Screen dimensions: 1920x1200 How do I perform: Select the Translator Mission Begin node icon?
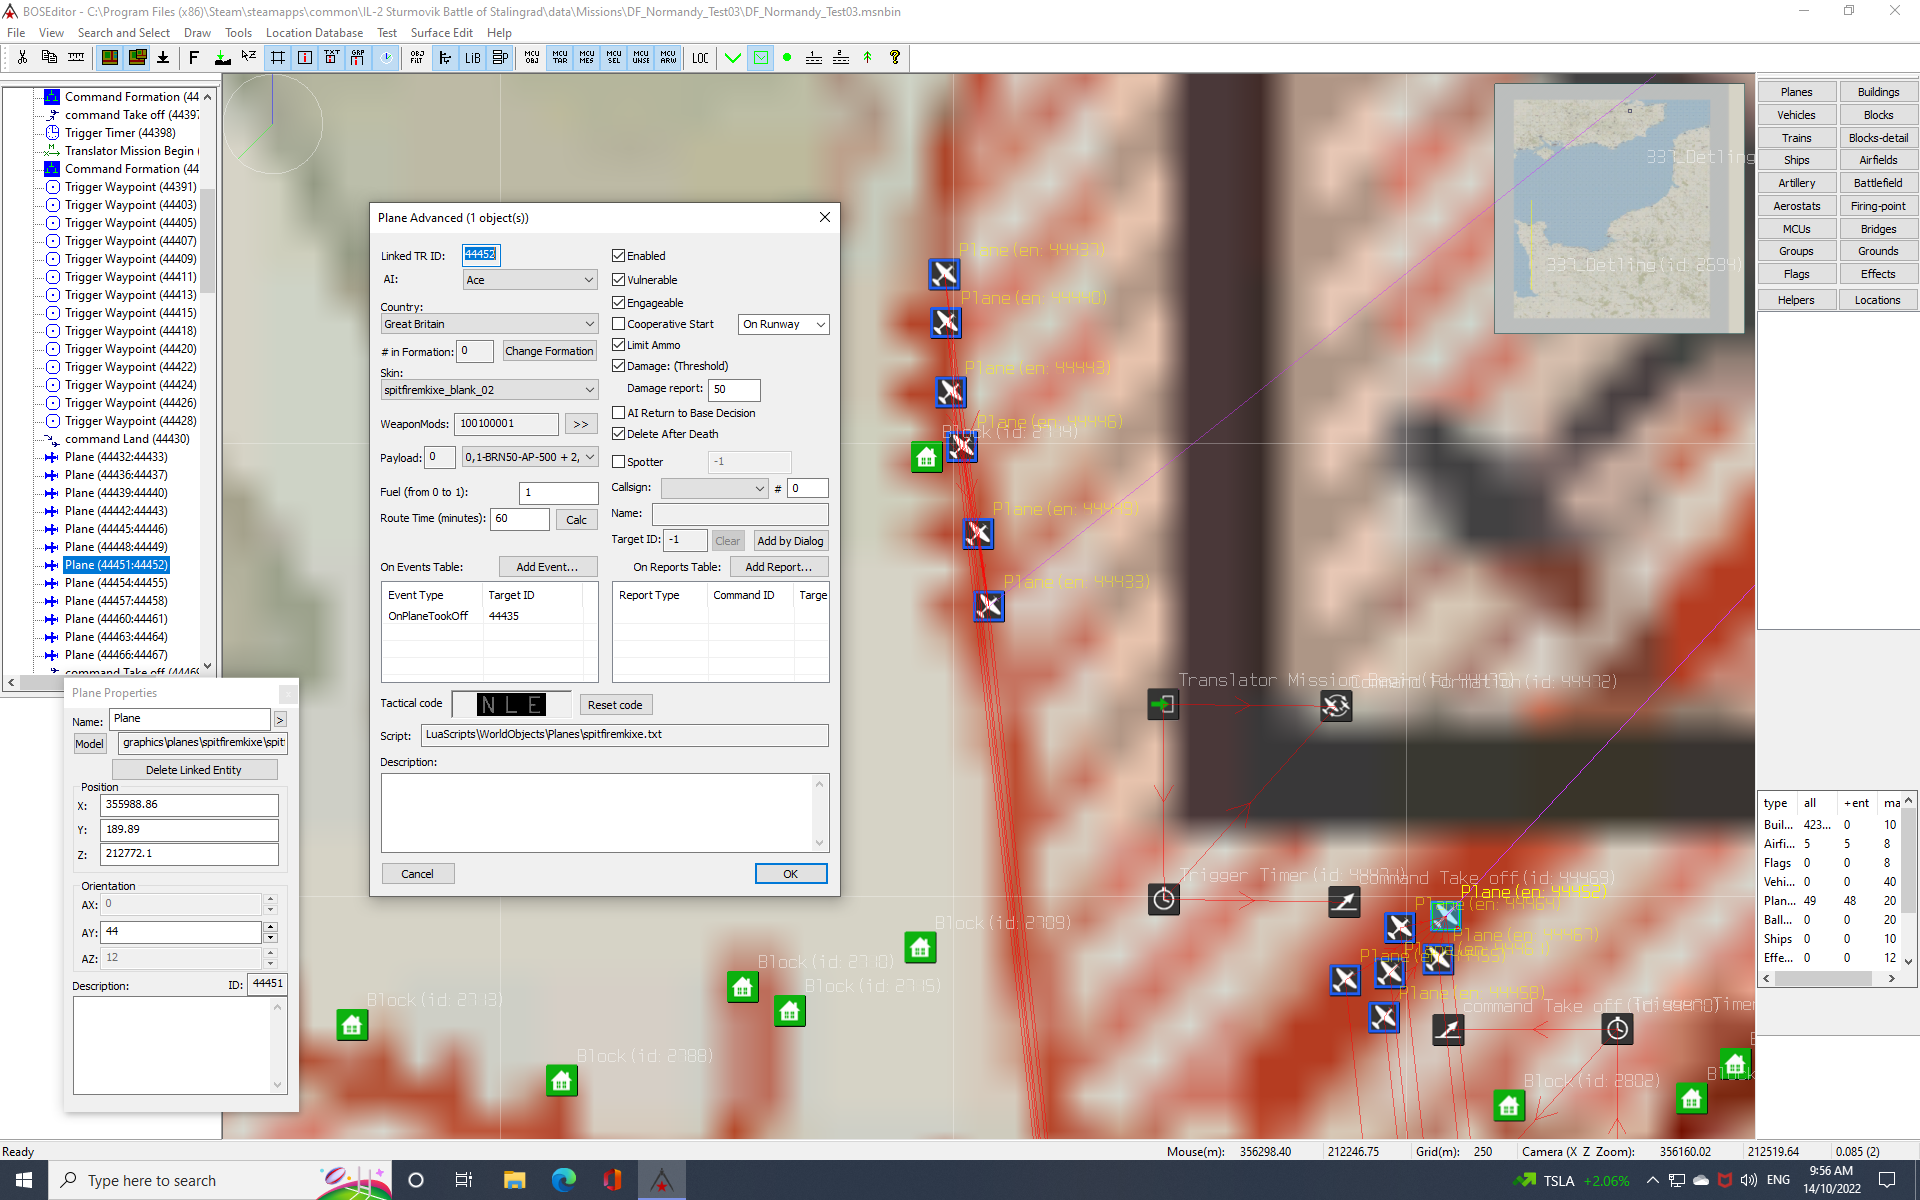click(x=1163, y=705)
